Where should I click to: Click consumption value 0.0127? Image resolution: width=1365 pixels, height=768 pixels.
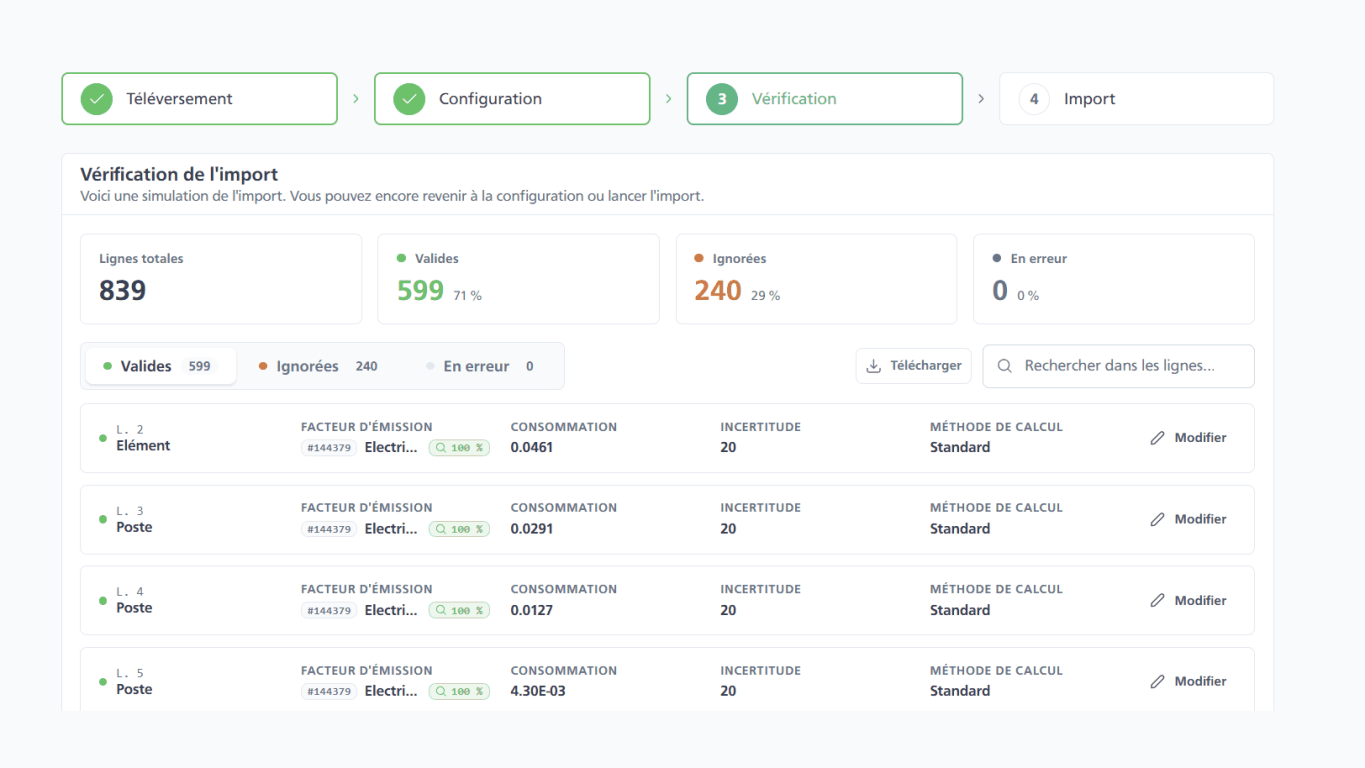click(x=532, y=610)
